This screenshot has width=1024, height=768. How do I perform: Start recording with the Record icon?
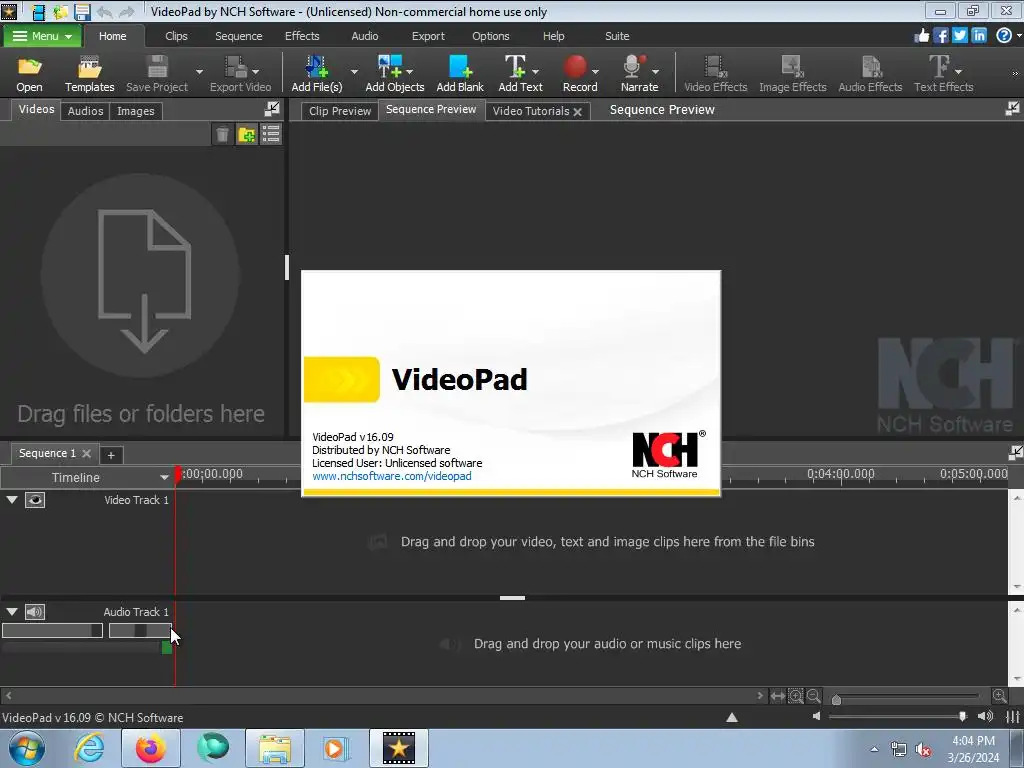coord(575,67)
